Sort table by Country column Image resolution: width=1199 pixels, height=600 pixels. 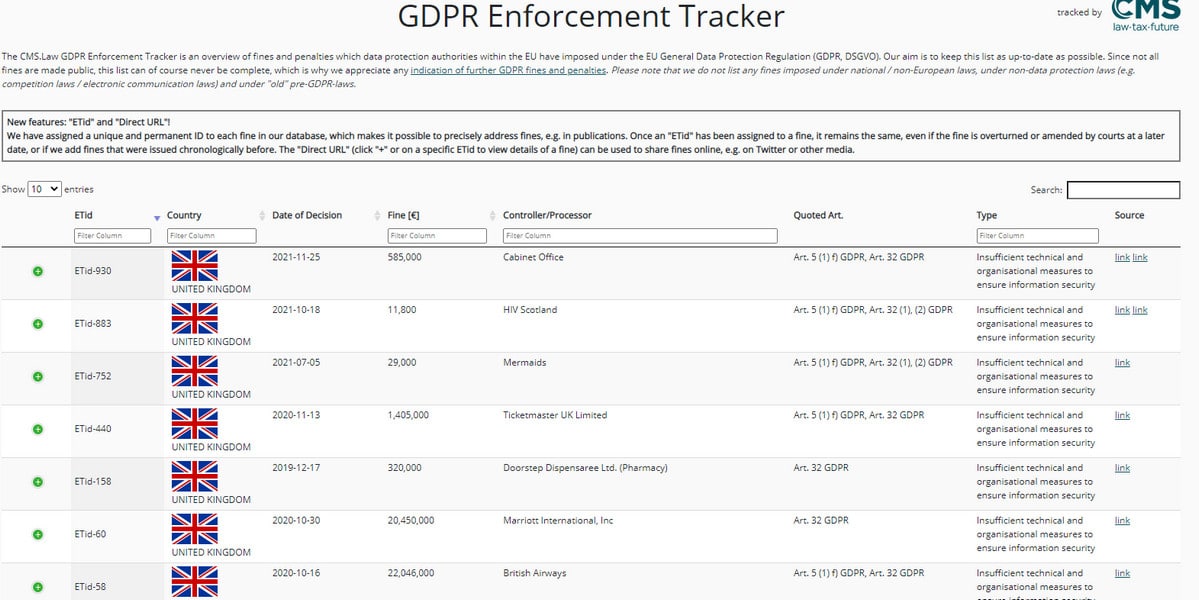[262, 216]
